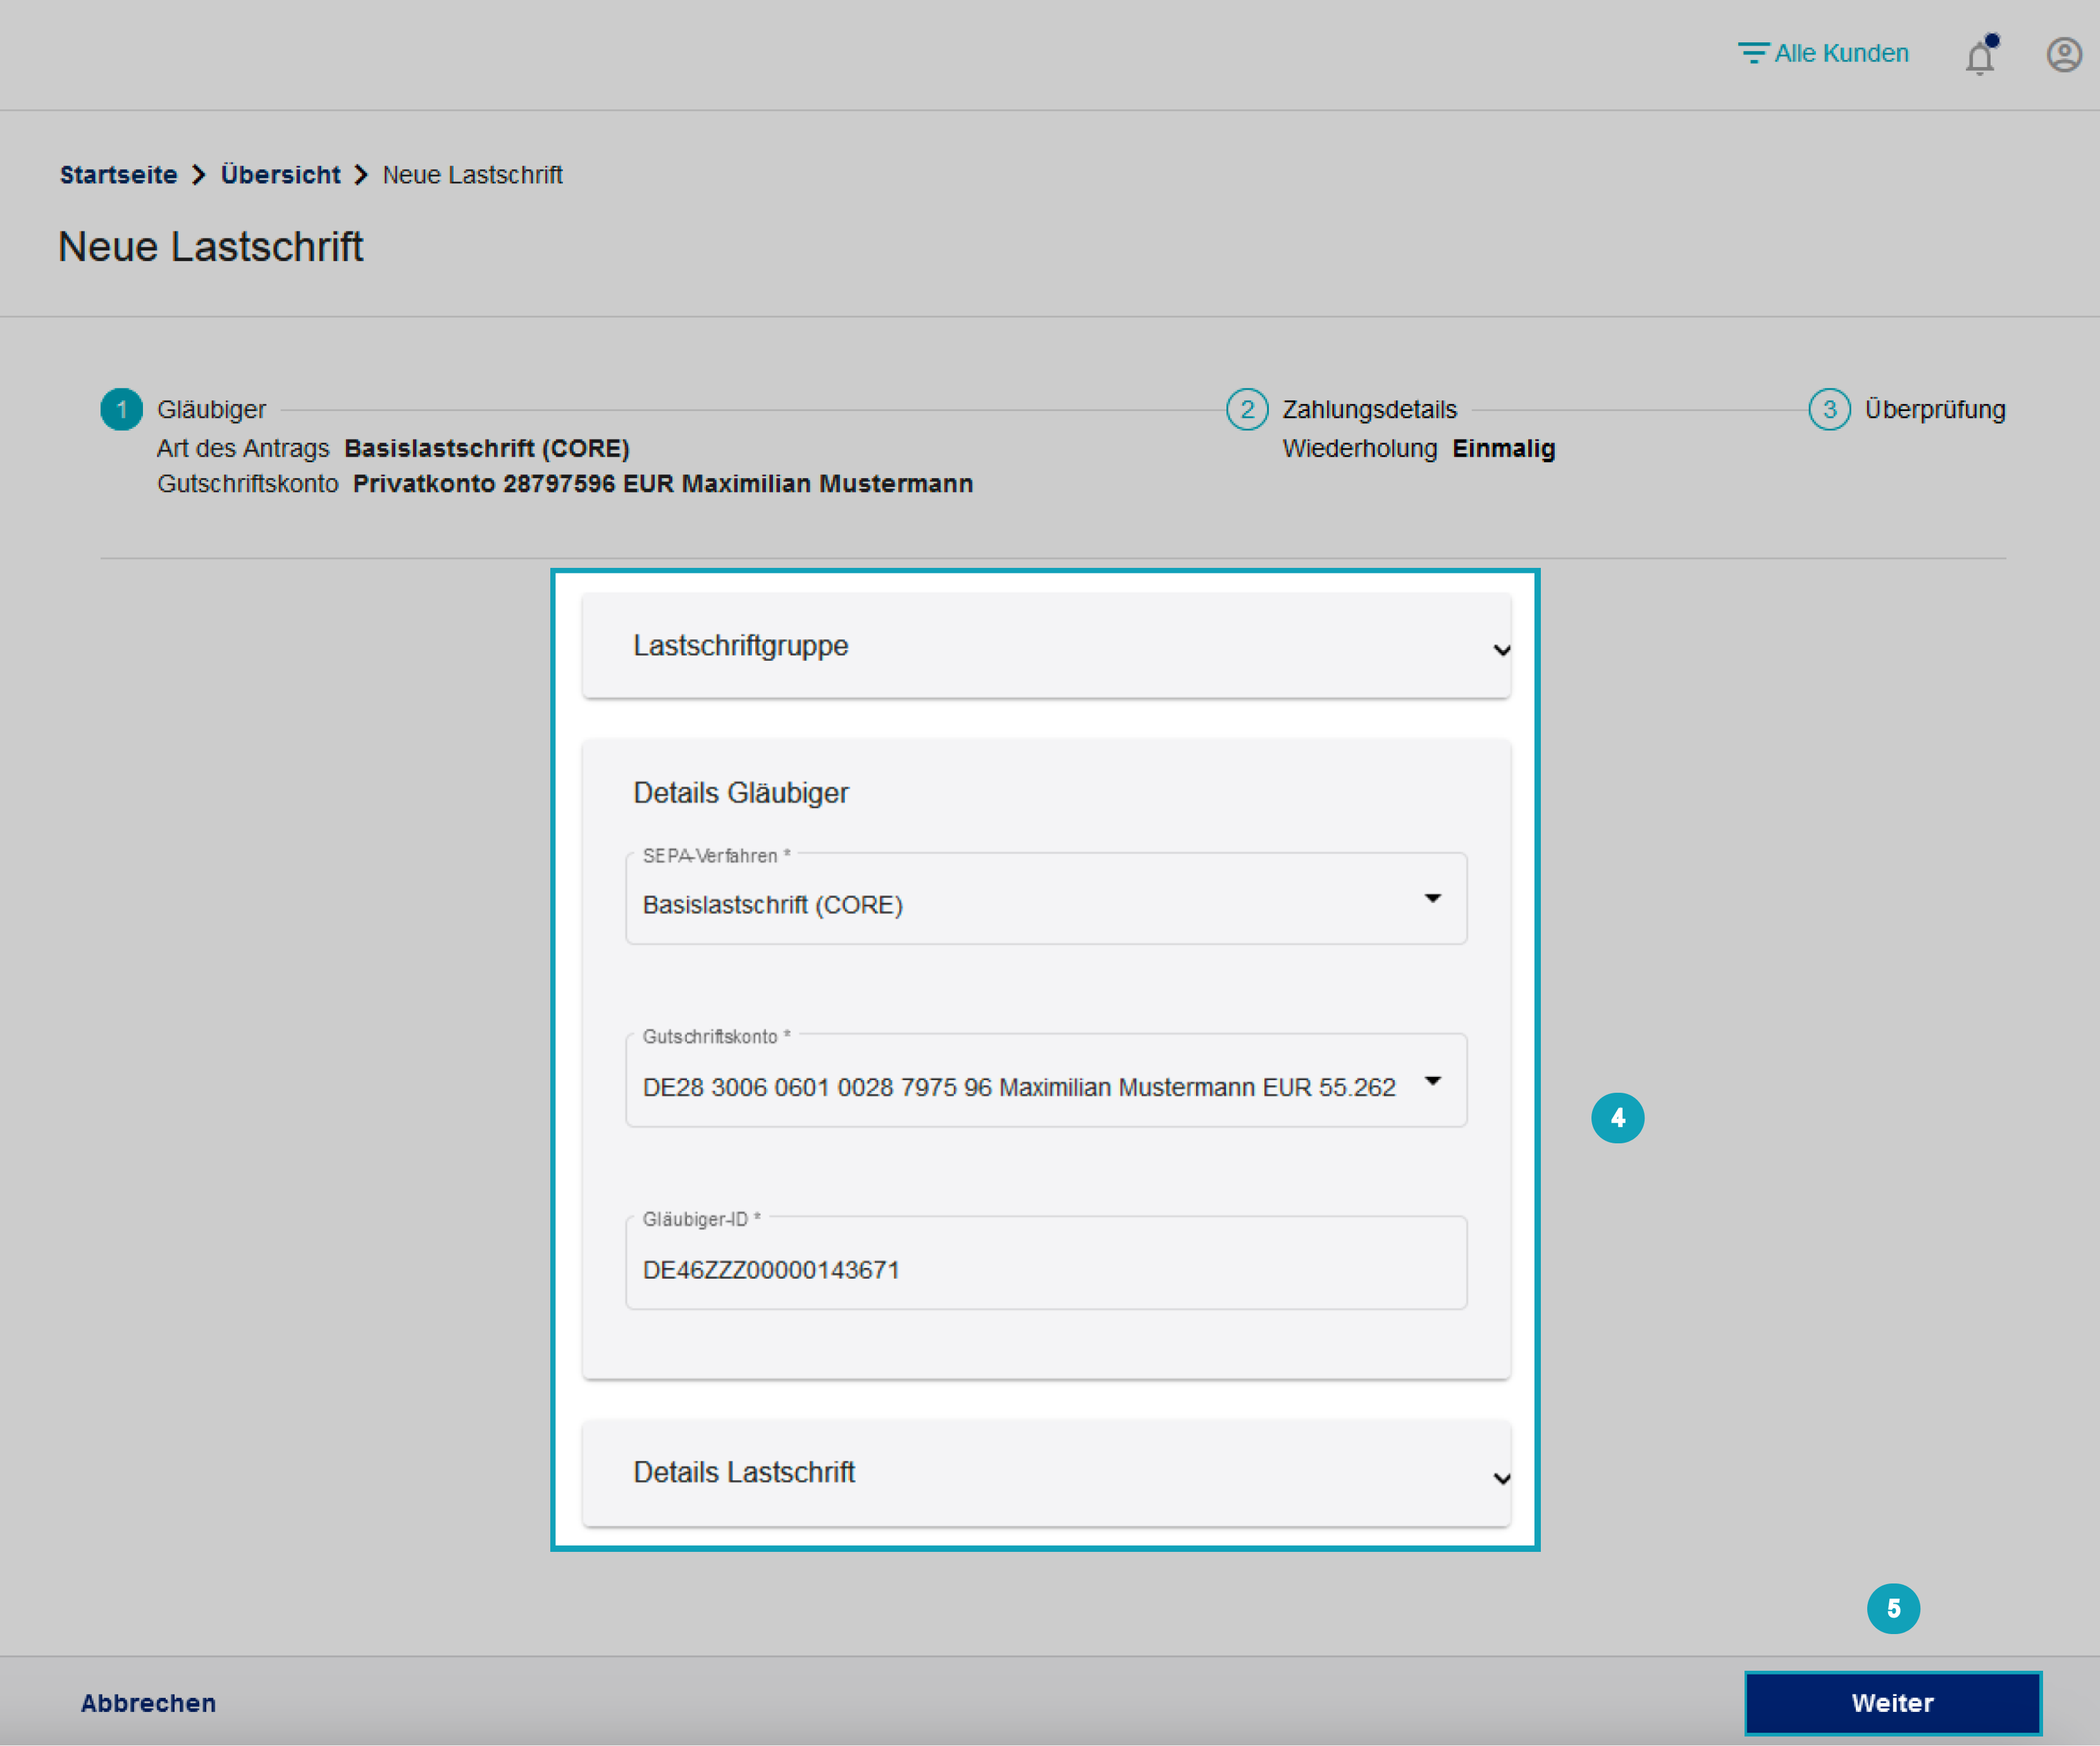
Task: Click the Abbrechen button
Action: pos(148,1703)
